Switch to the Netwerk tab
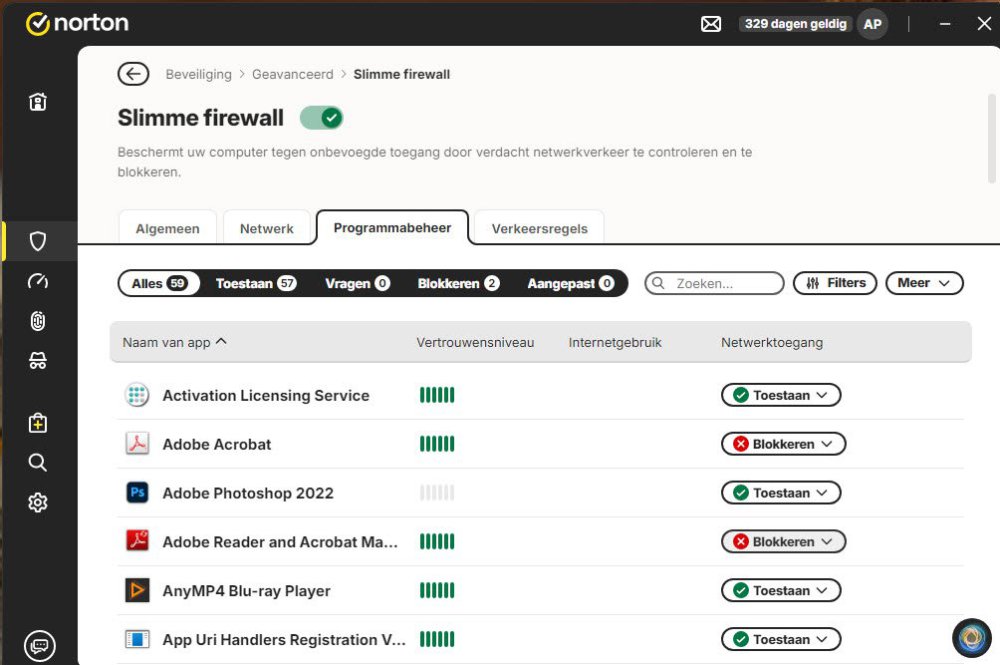 pyautogui.click(x=267, y=228)
